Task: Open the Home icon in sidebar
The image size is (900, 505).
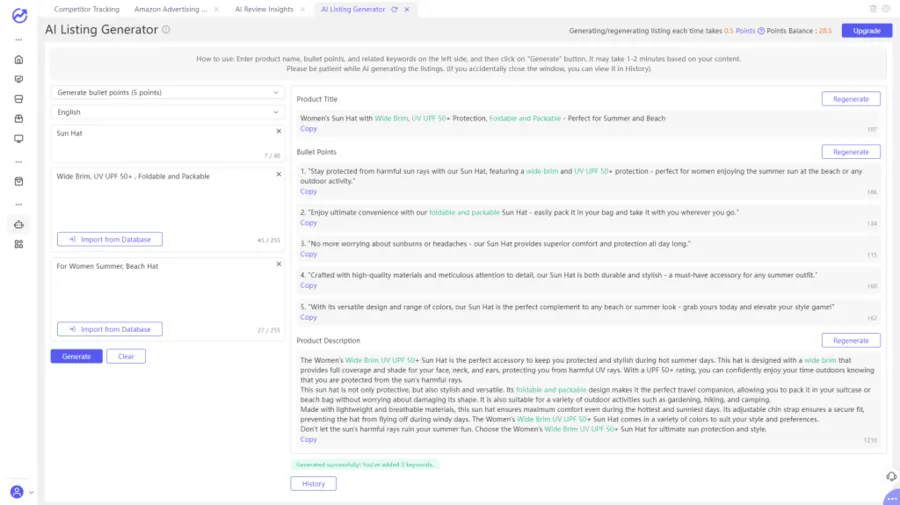Action: (18, 59)
